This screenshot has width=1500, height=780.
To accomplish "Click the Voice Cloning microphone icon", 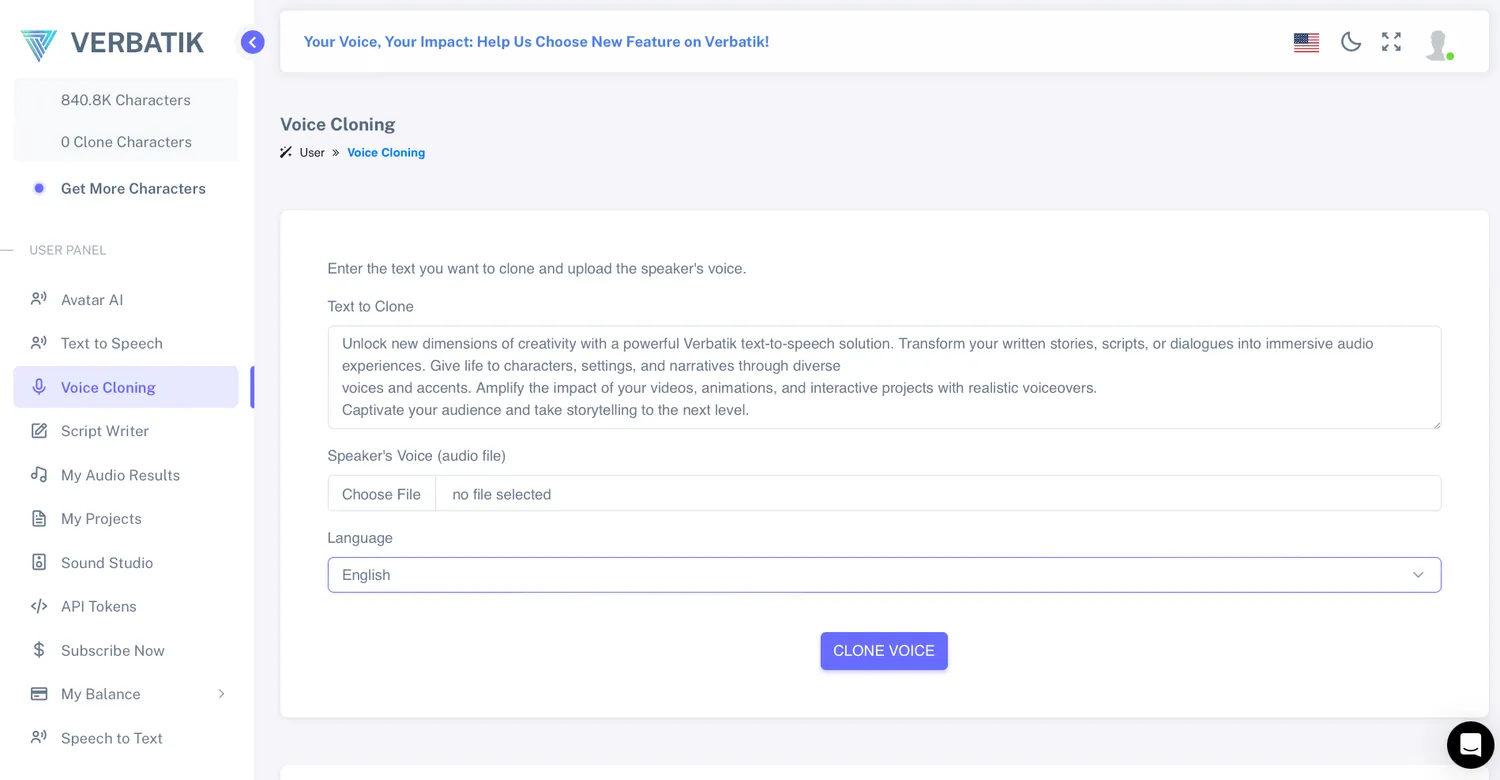I will [39, 387].
